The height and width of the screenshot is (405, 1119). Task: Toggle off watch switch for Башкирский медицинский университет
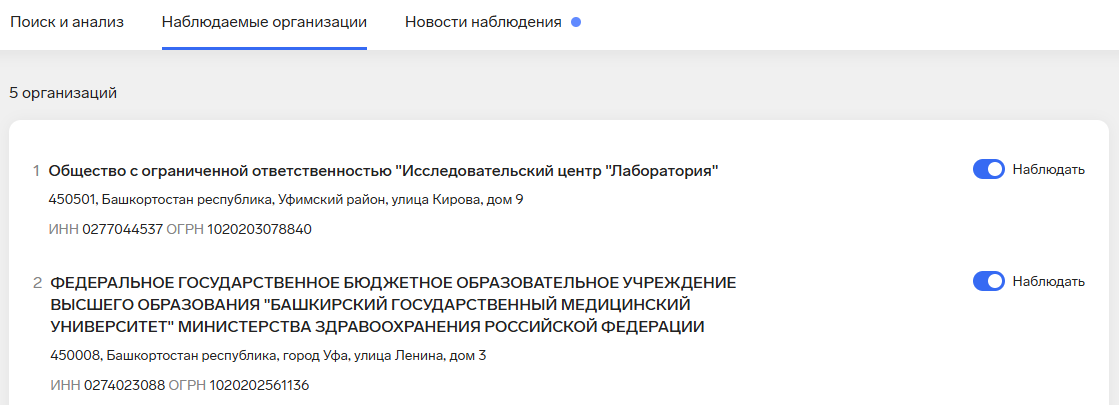tap(988, 281)
